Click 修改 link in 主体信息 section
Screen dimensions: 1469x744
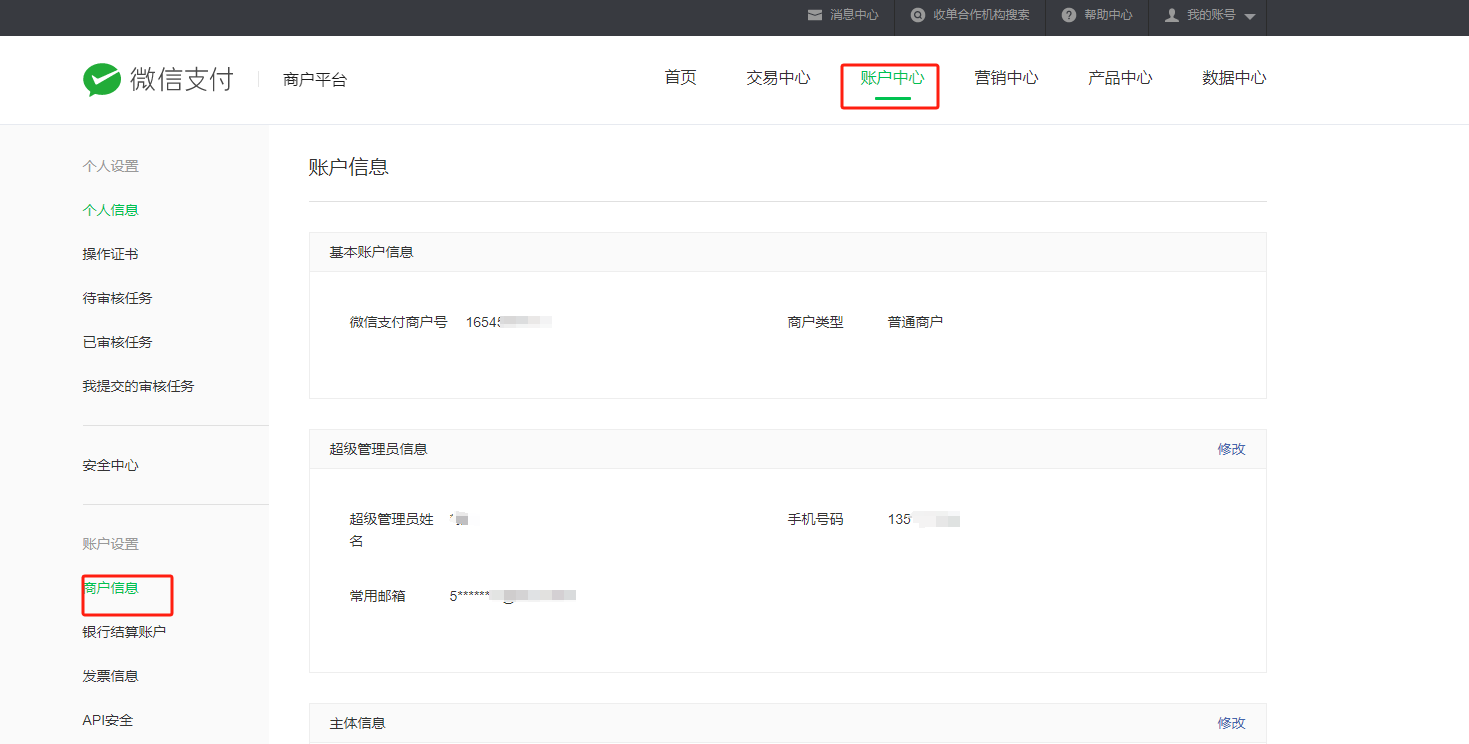(1231, 723)
